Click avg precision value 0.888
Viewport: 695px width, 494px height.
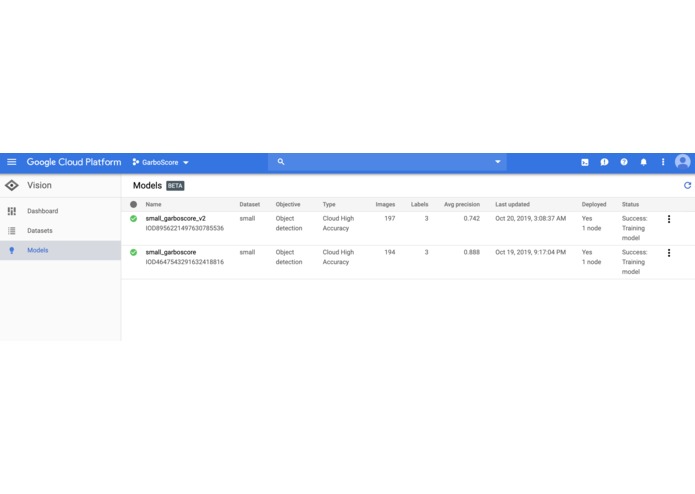coord(472,252)
